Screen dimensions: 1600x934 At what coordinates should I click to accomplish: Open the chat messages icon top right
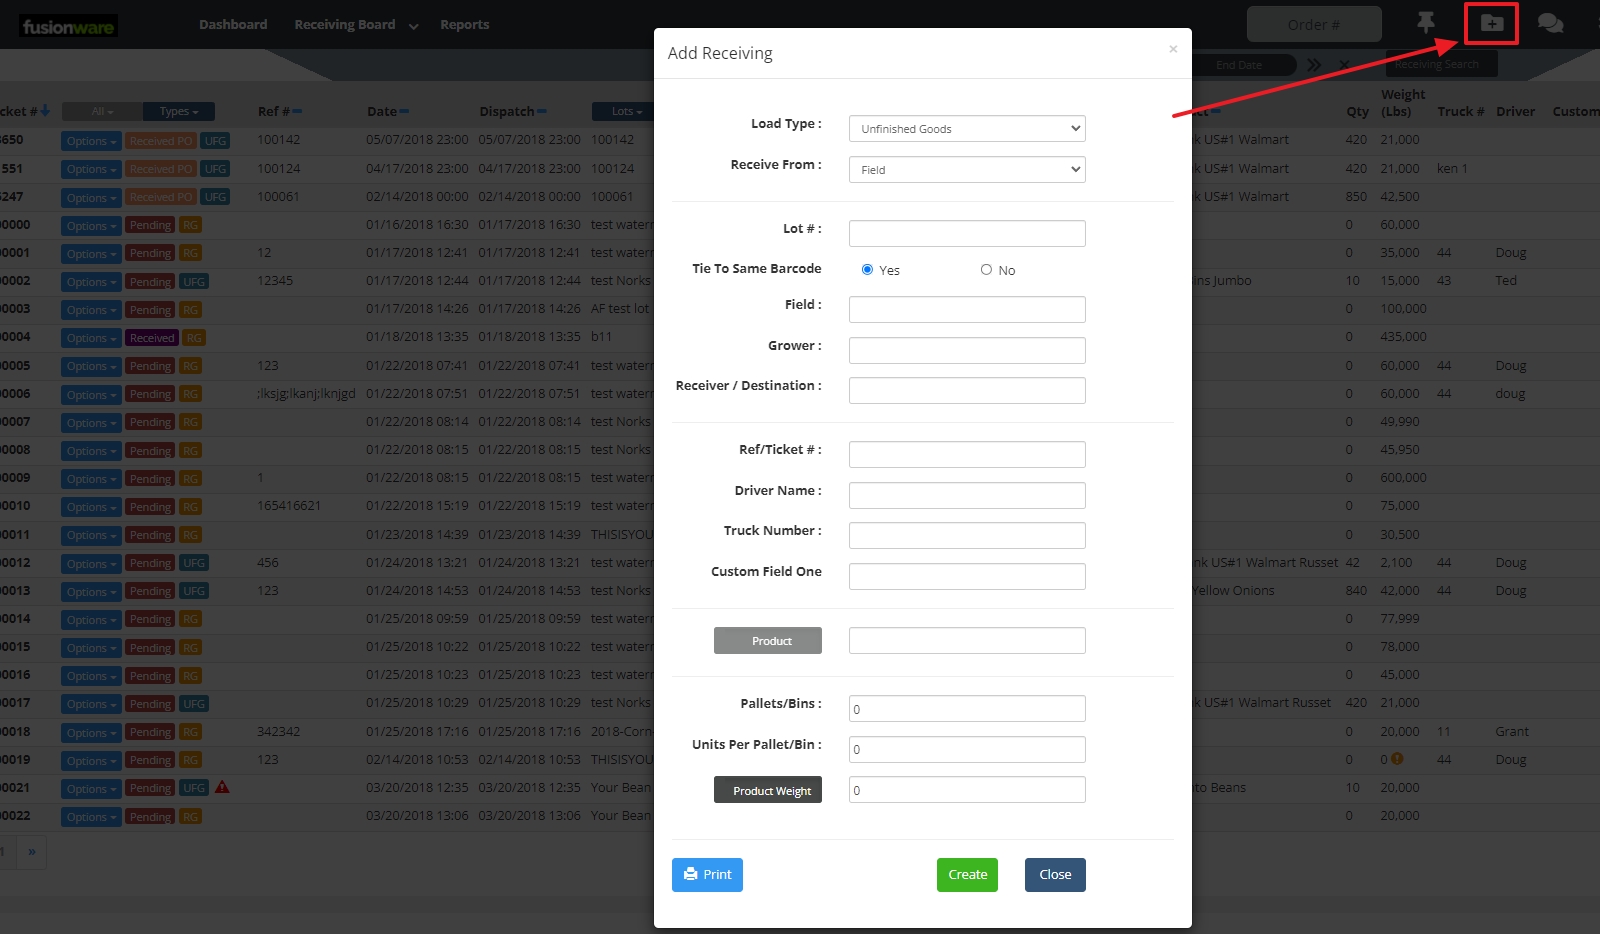[x=1550, y=24]
